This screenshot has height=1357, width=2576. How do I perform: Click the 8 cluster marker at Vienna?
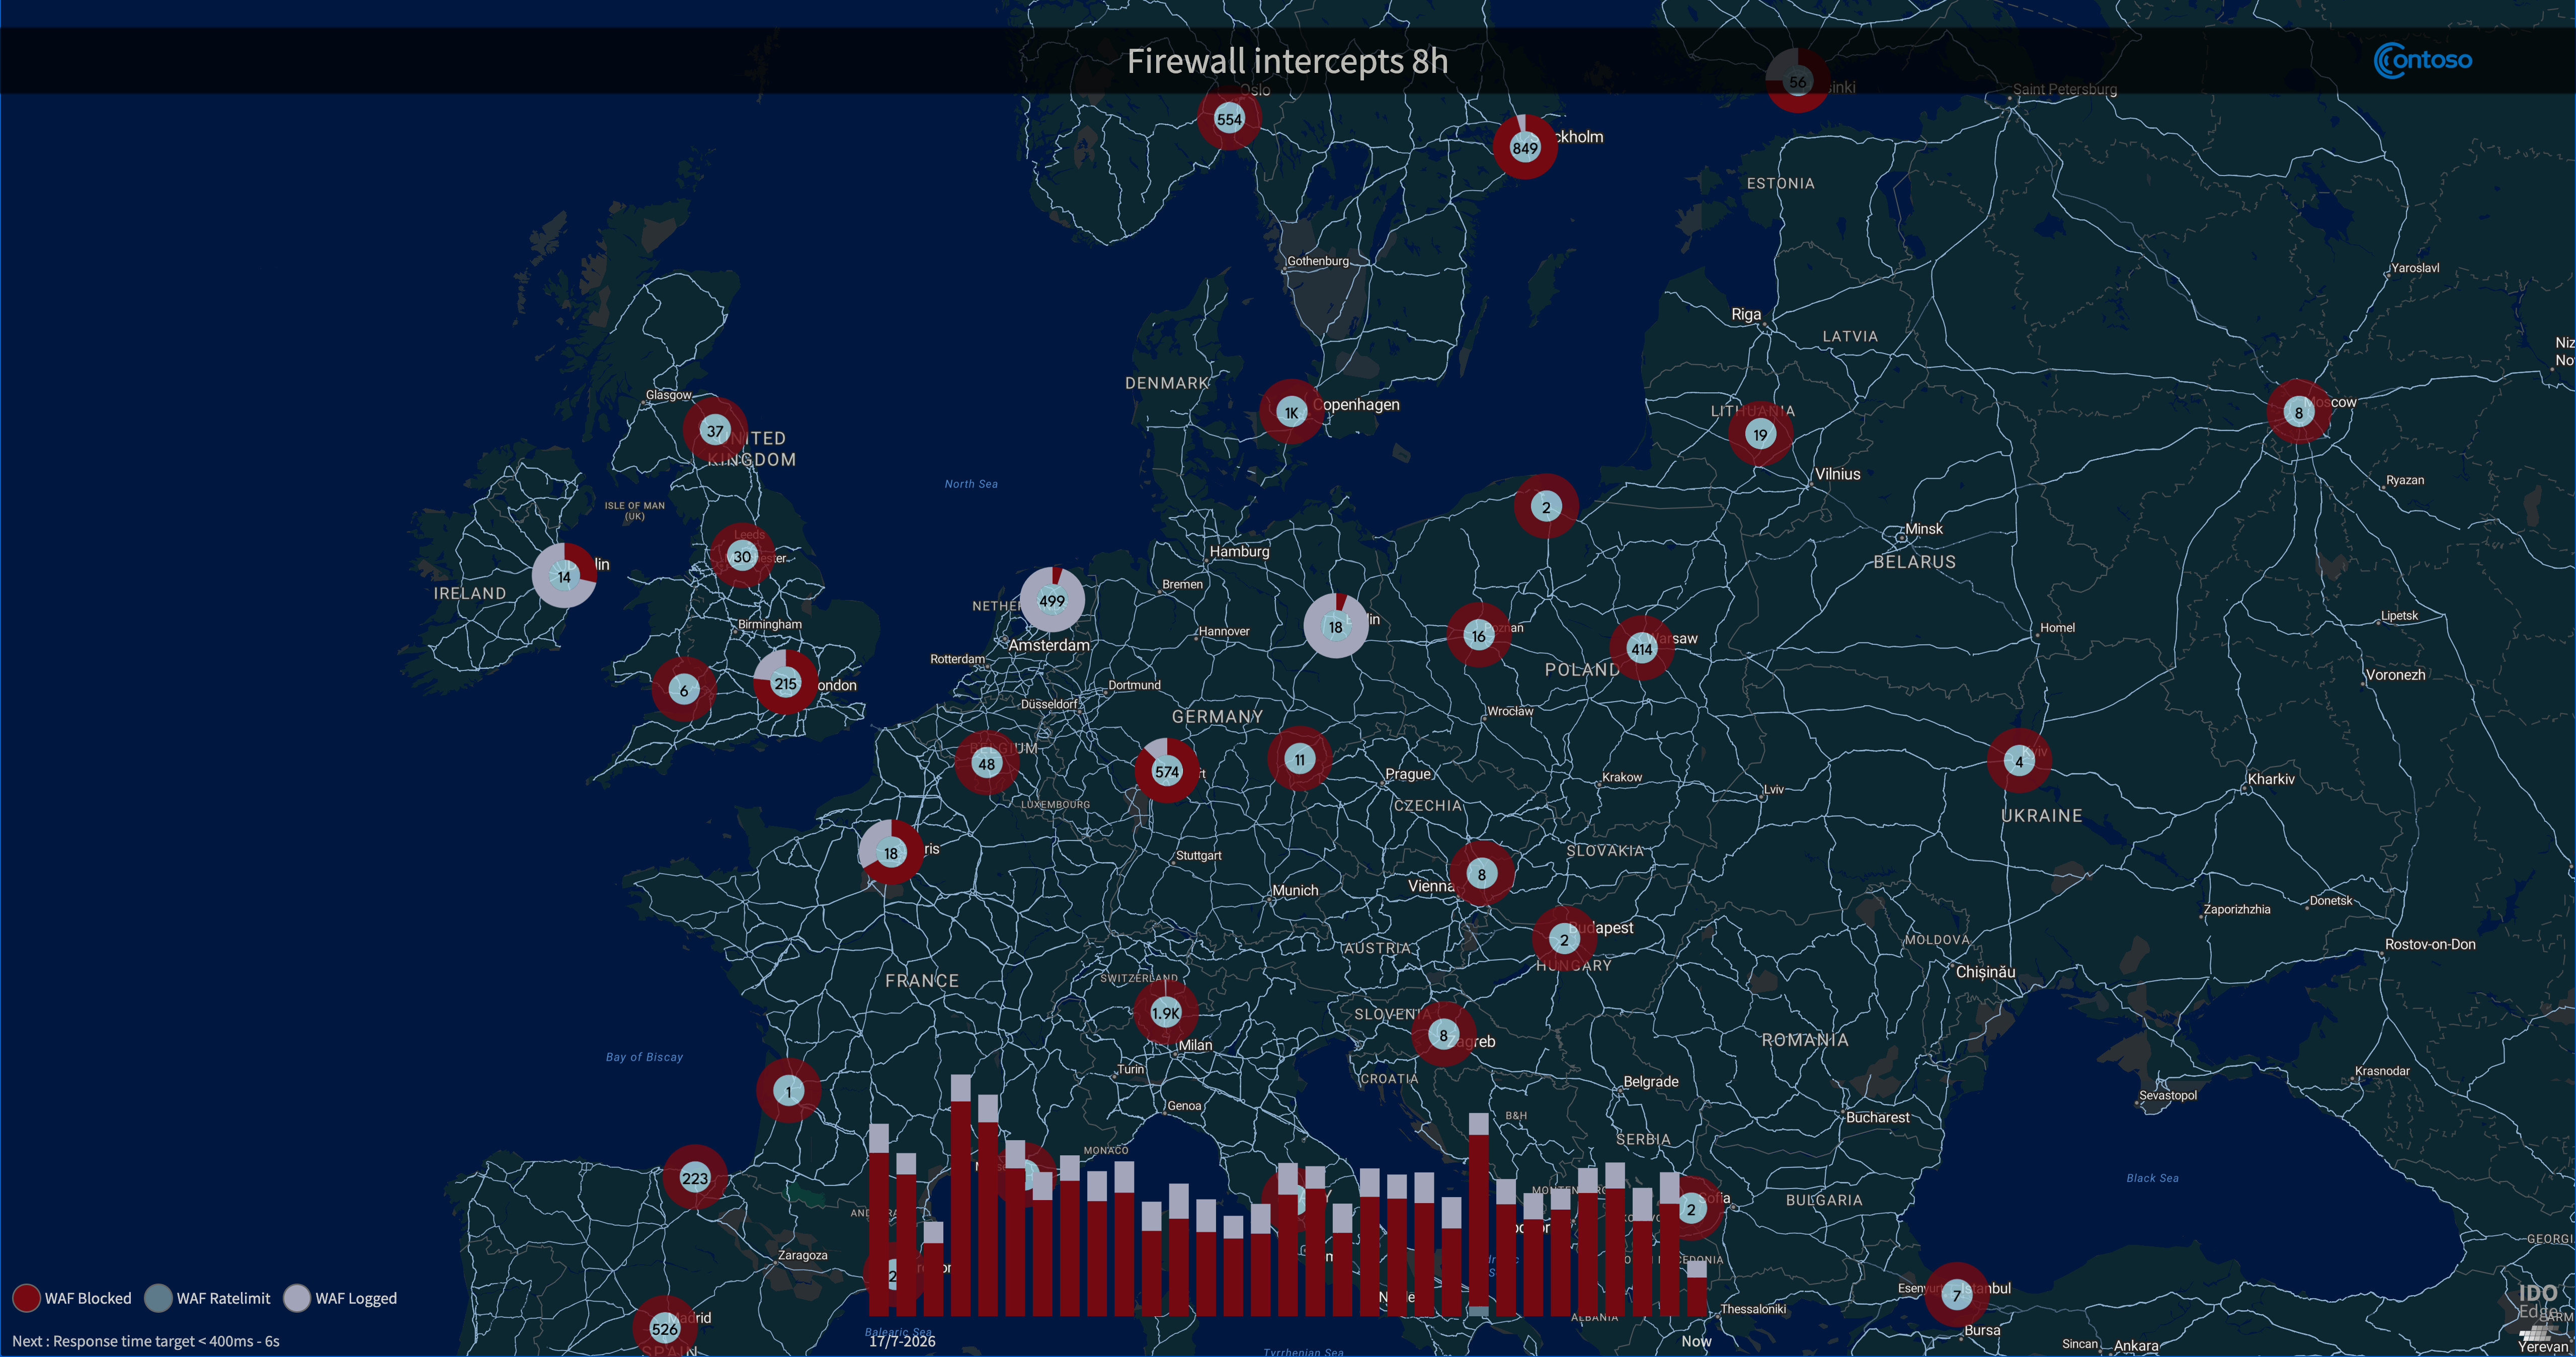coord(1482,873)
